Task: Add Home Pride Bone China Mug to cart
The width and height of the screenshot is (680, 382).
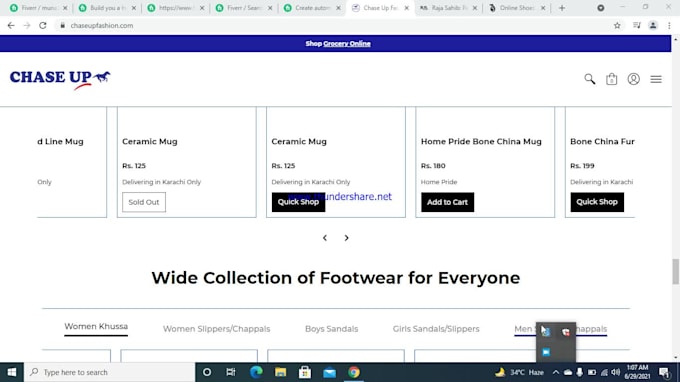Action: [447, 202]
